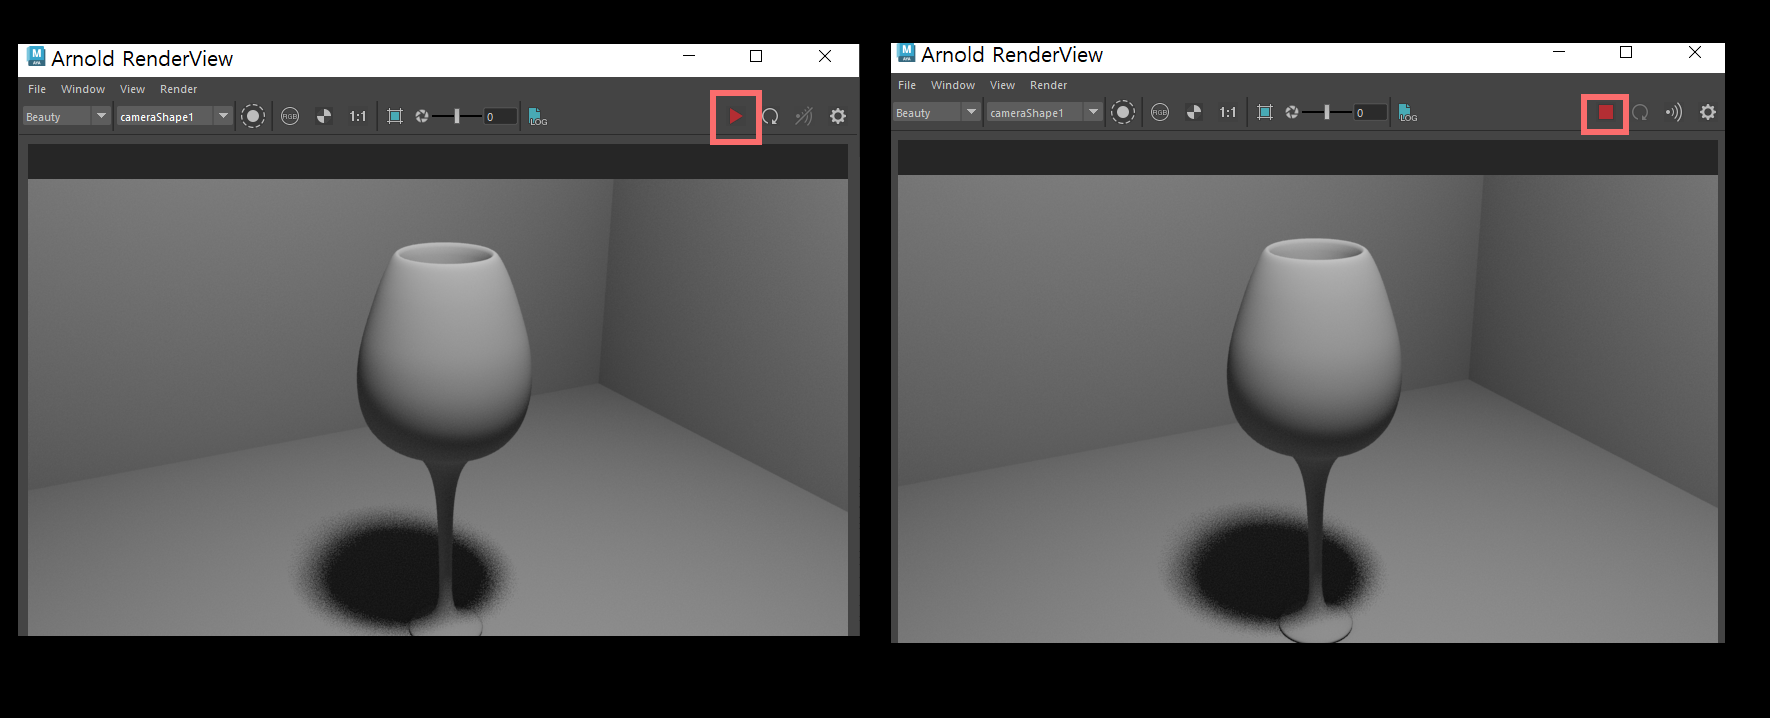The width and height of the screenshot is (1770, 718).
Task: Click the refresh render icon in left window
Action: tap(770, 117)
